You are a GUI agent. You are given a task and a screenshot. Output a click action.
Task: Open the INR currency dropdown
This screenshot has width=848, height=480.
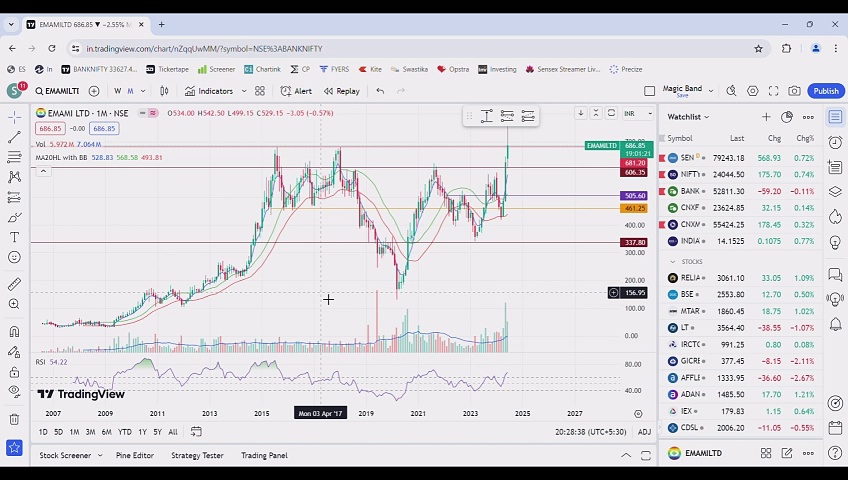pos(638,114)
